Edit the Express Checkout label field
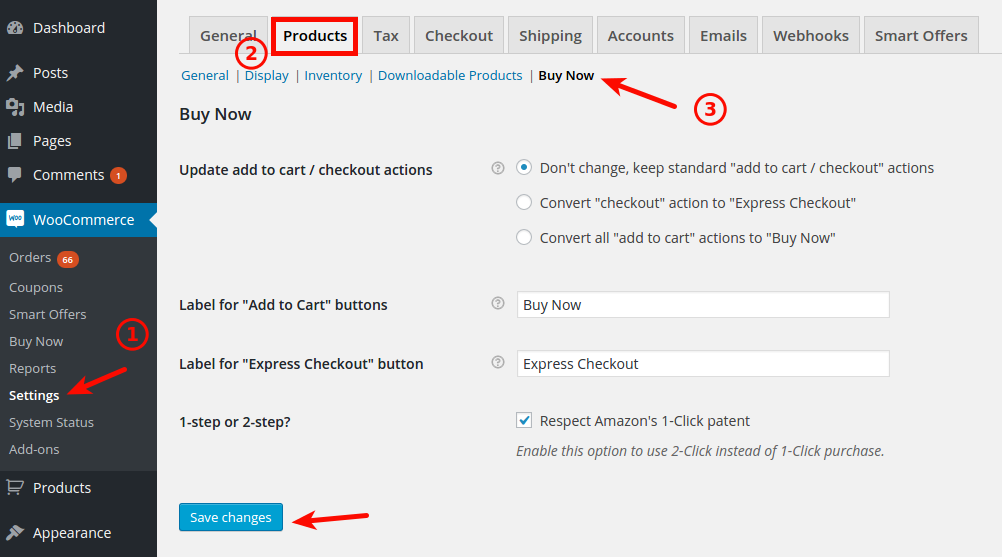The image size is (1002, 557). 703,363
